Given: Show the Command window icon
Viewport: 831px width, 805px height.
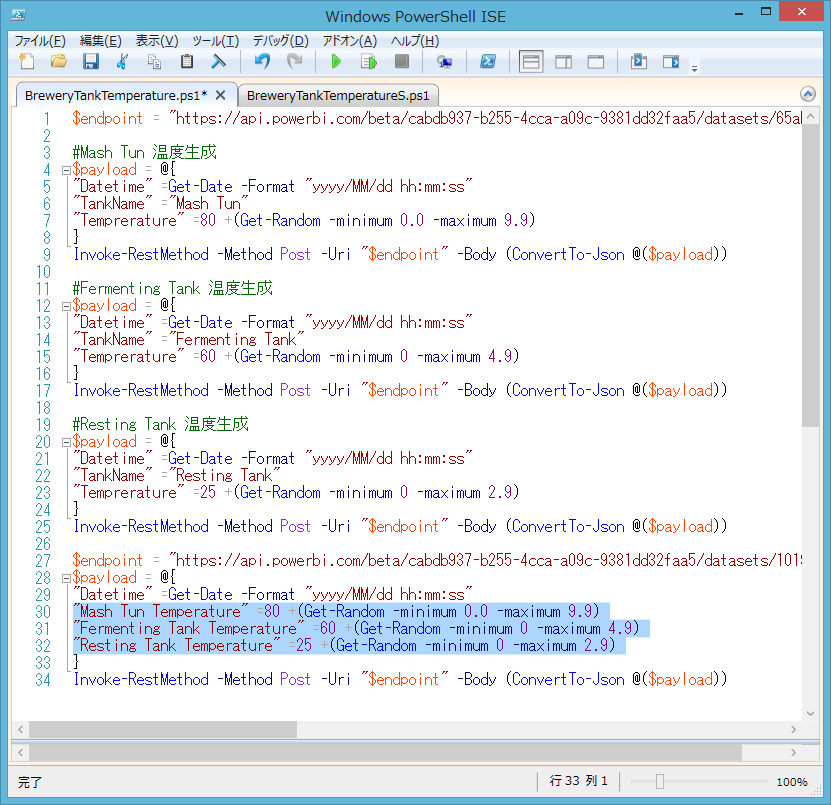Looking at the screenshot, I should coord(639,61).
